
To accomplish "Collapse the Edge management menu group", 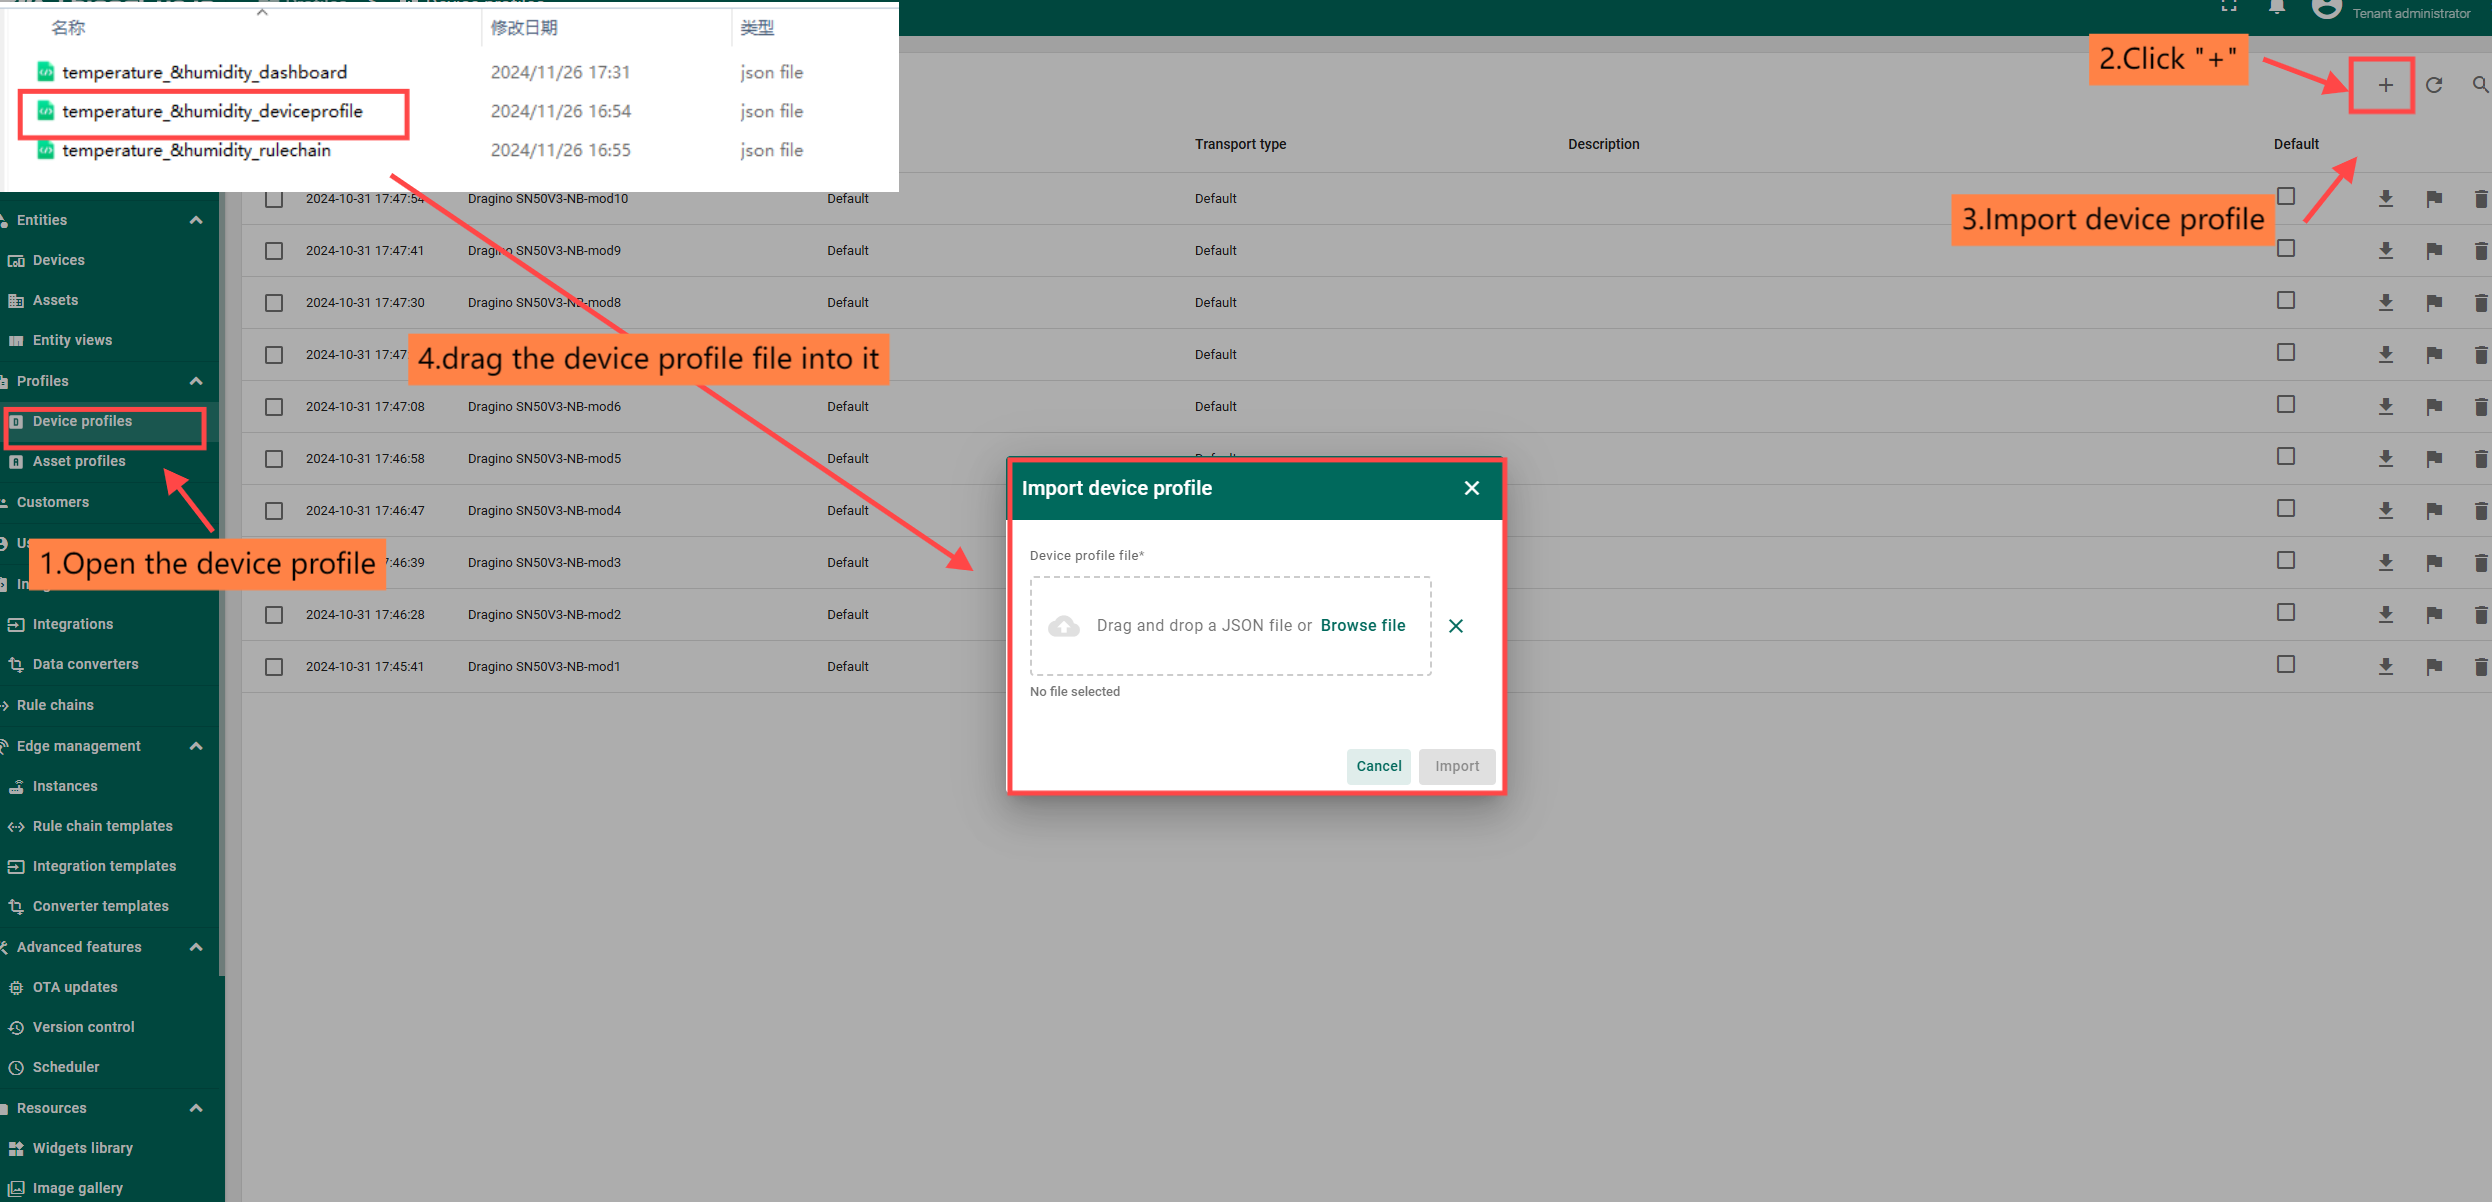I will coord(196,746).
